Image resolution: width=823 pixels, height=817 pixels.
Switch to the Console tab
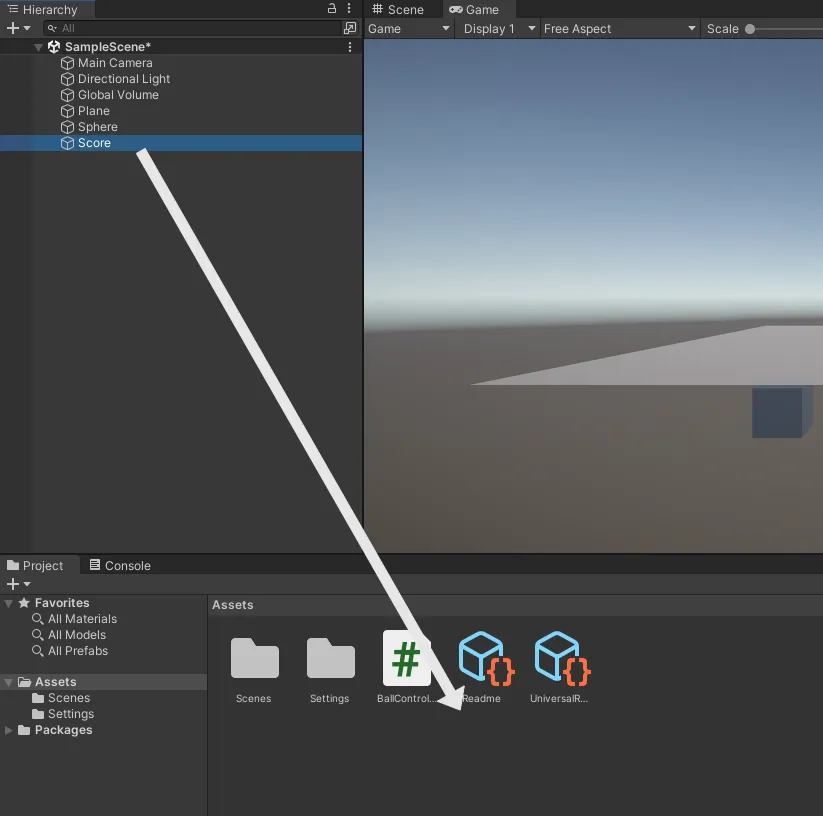(119, 566)
